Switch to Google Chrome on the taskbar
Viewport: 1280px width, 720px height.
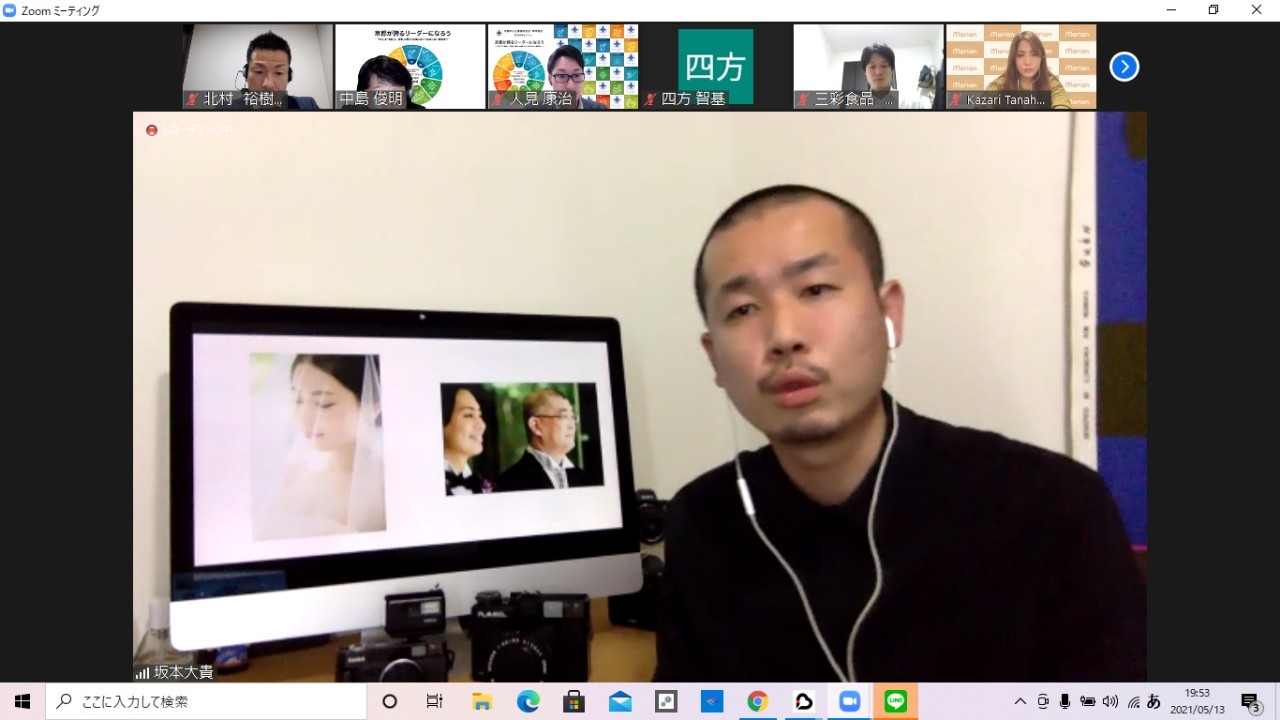758,701
